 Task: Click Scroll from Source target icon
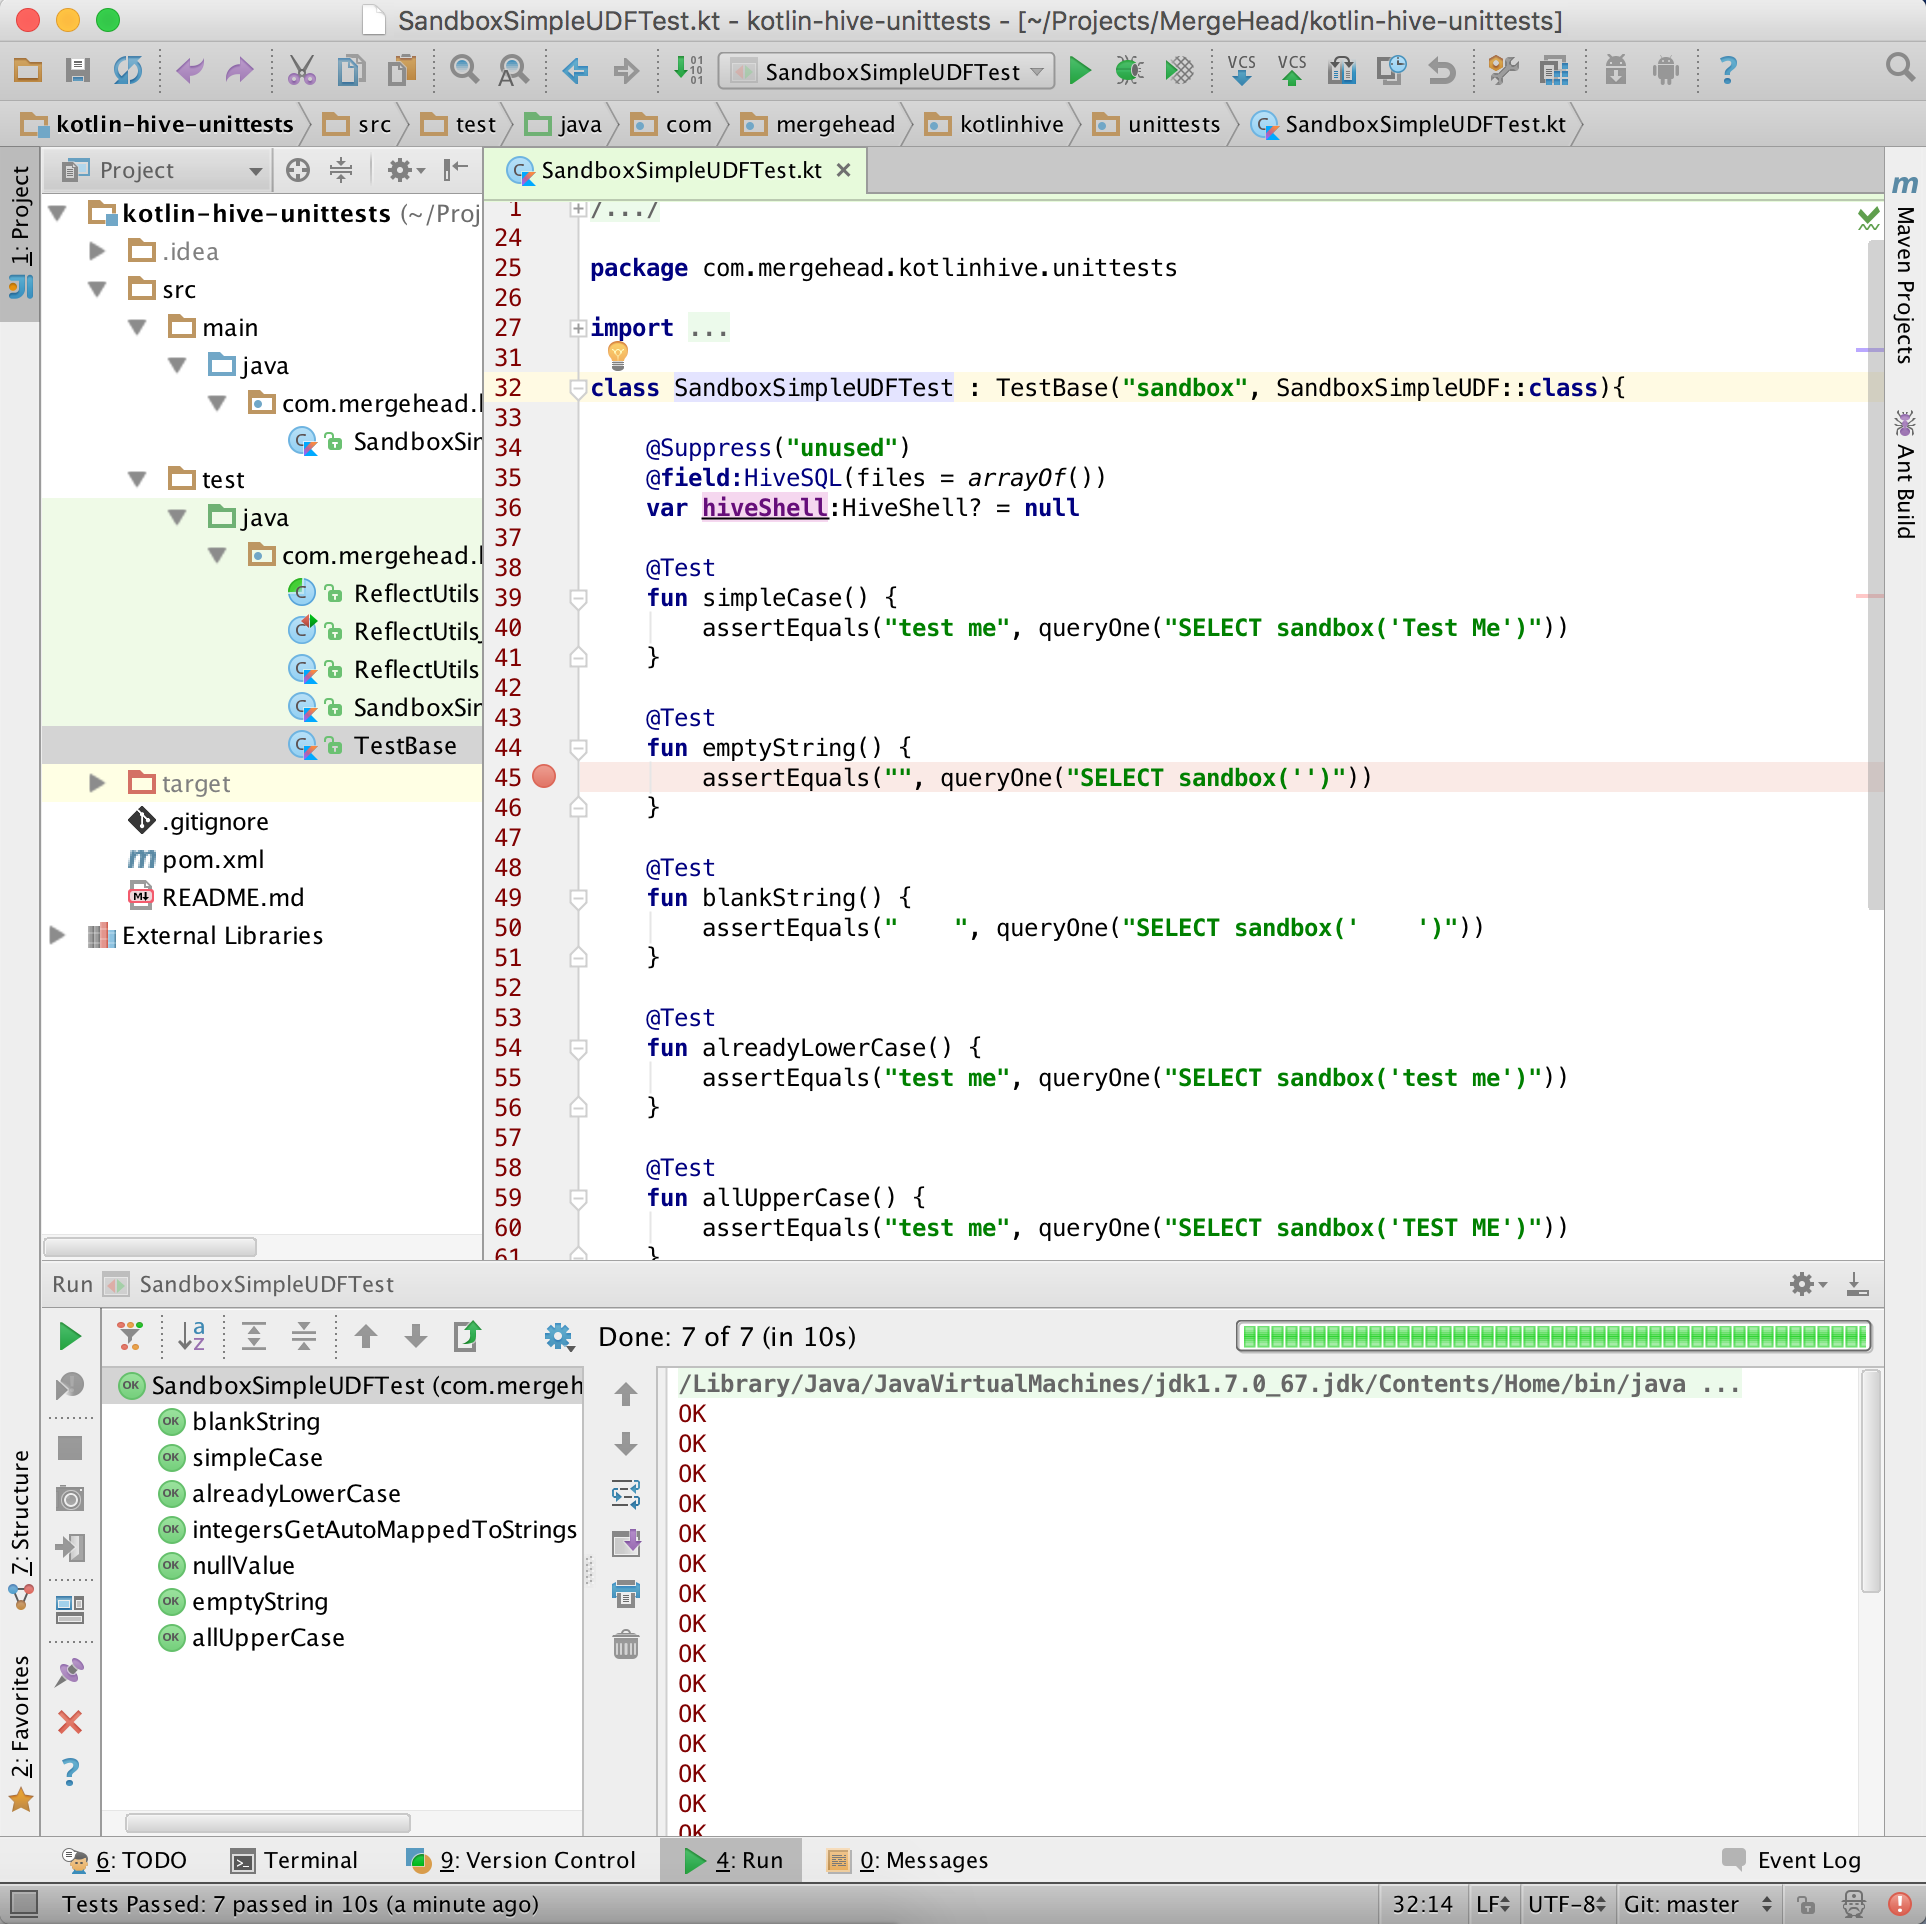(297, 171)
